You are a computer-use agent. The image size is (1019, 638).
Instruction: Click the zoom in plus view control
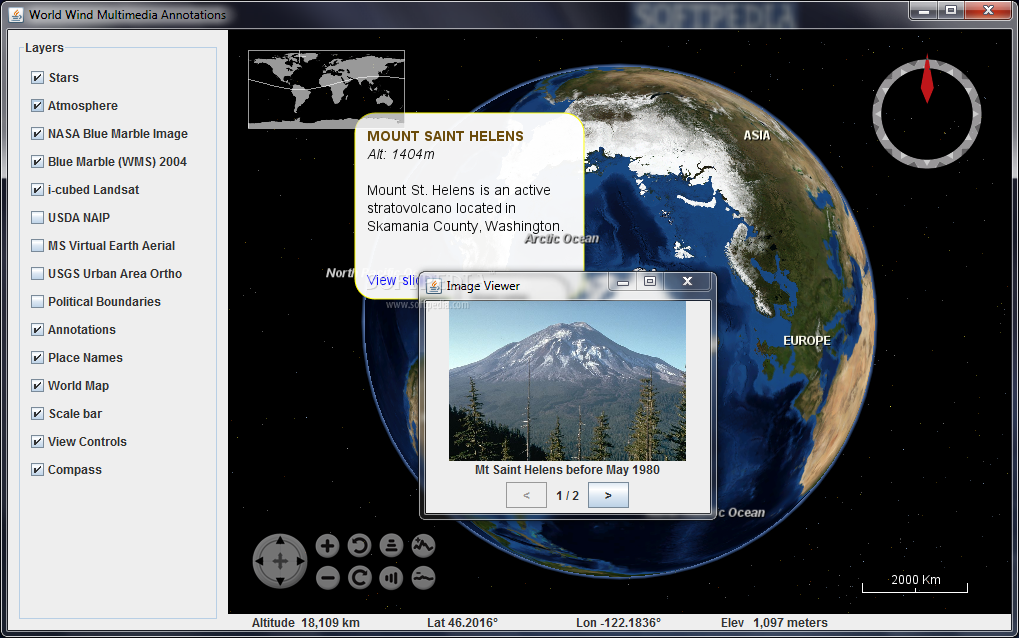[x=328, y=546]
